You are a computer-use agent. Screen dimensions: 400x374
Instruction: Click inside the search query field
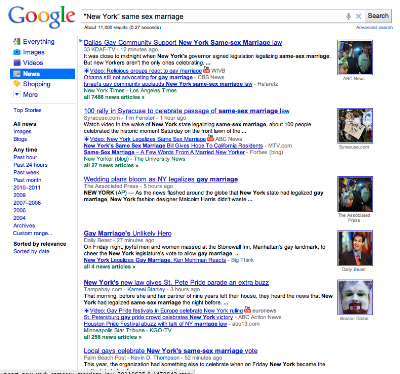click(x=213, y=16)
